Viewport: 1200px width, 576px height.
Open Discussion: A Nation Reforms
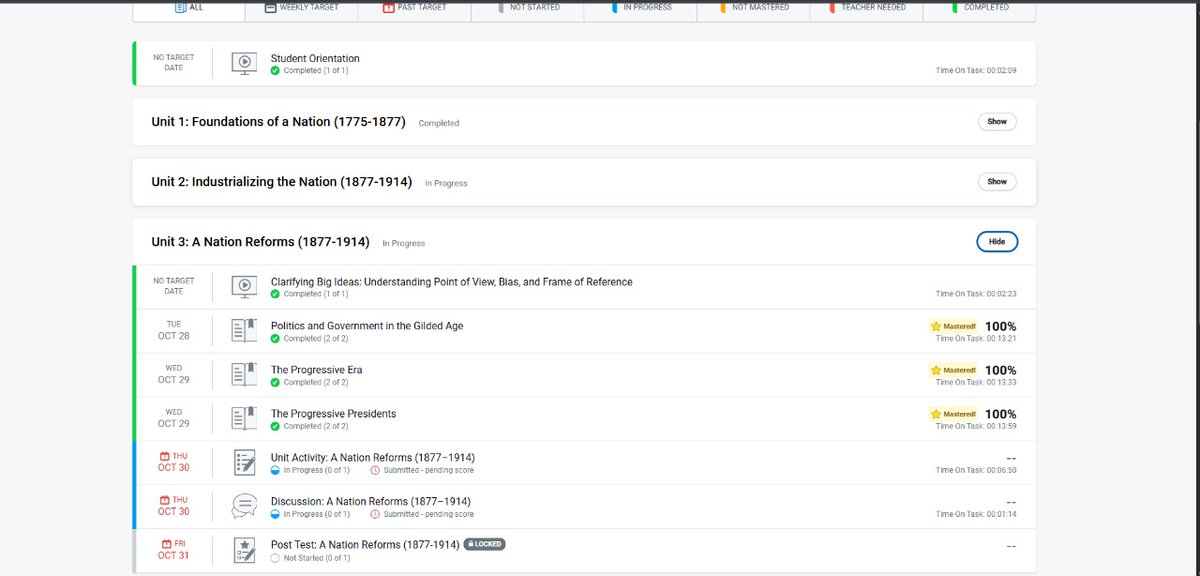click(x=371, y=501)
